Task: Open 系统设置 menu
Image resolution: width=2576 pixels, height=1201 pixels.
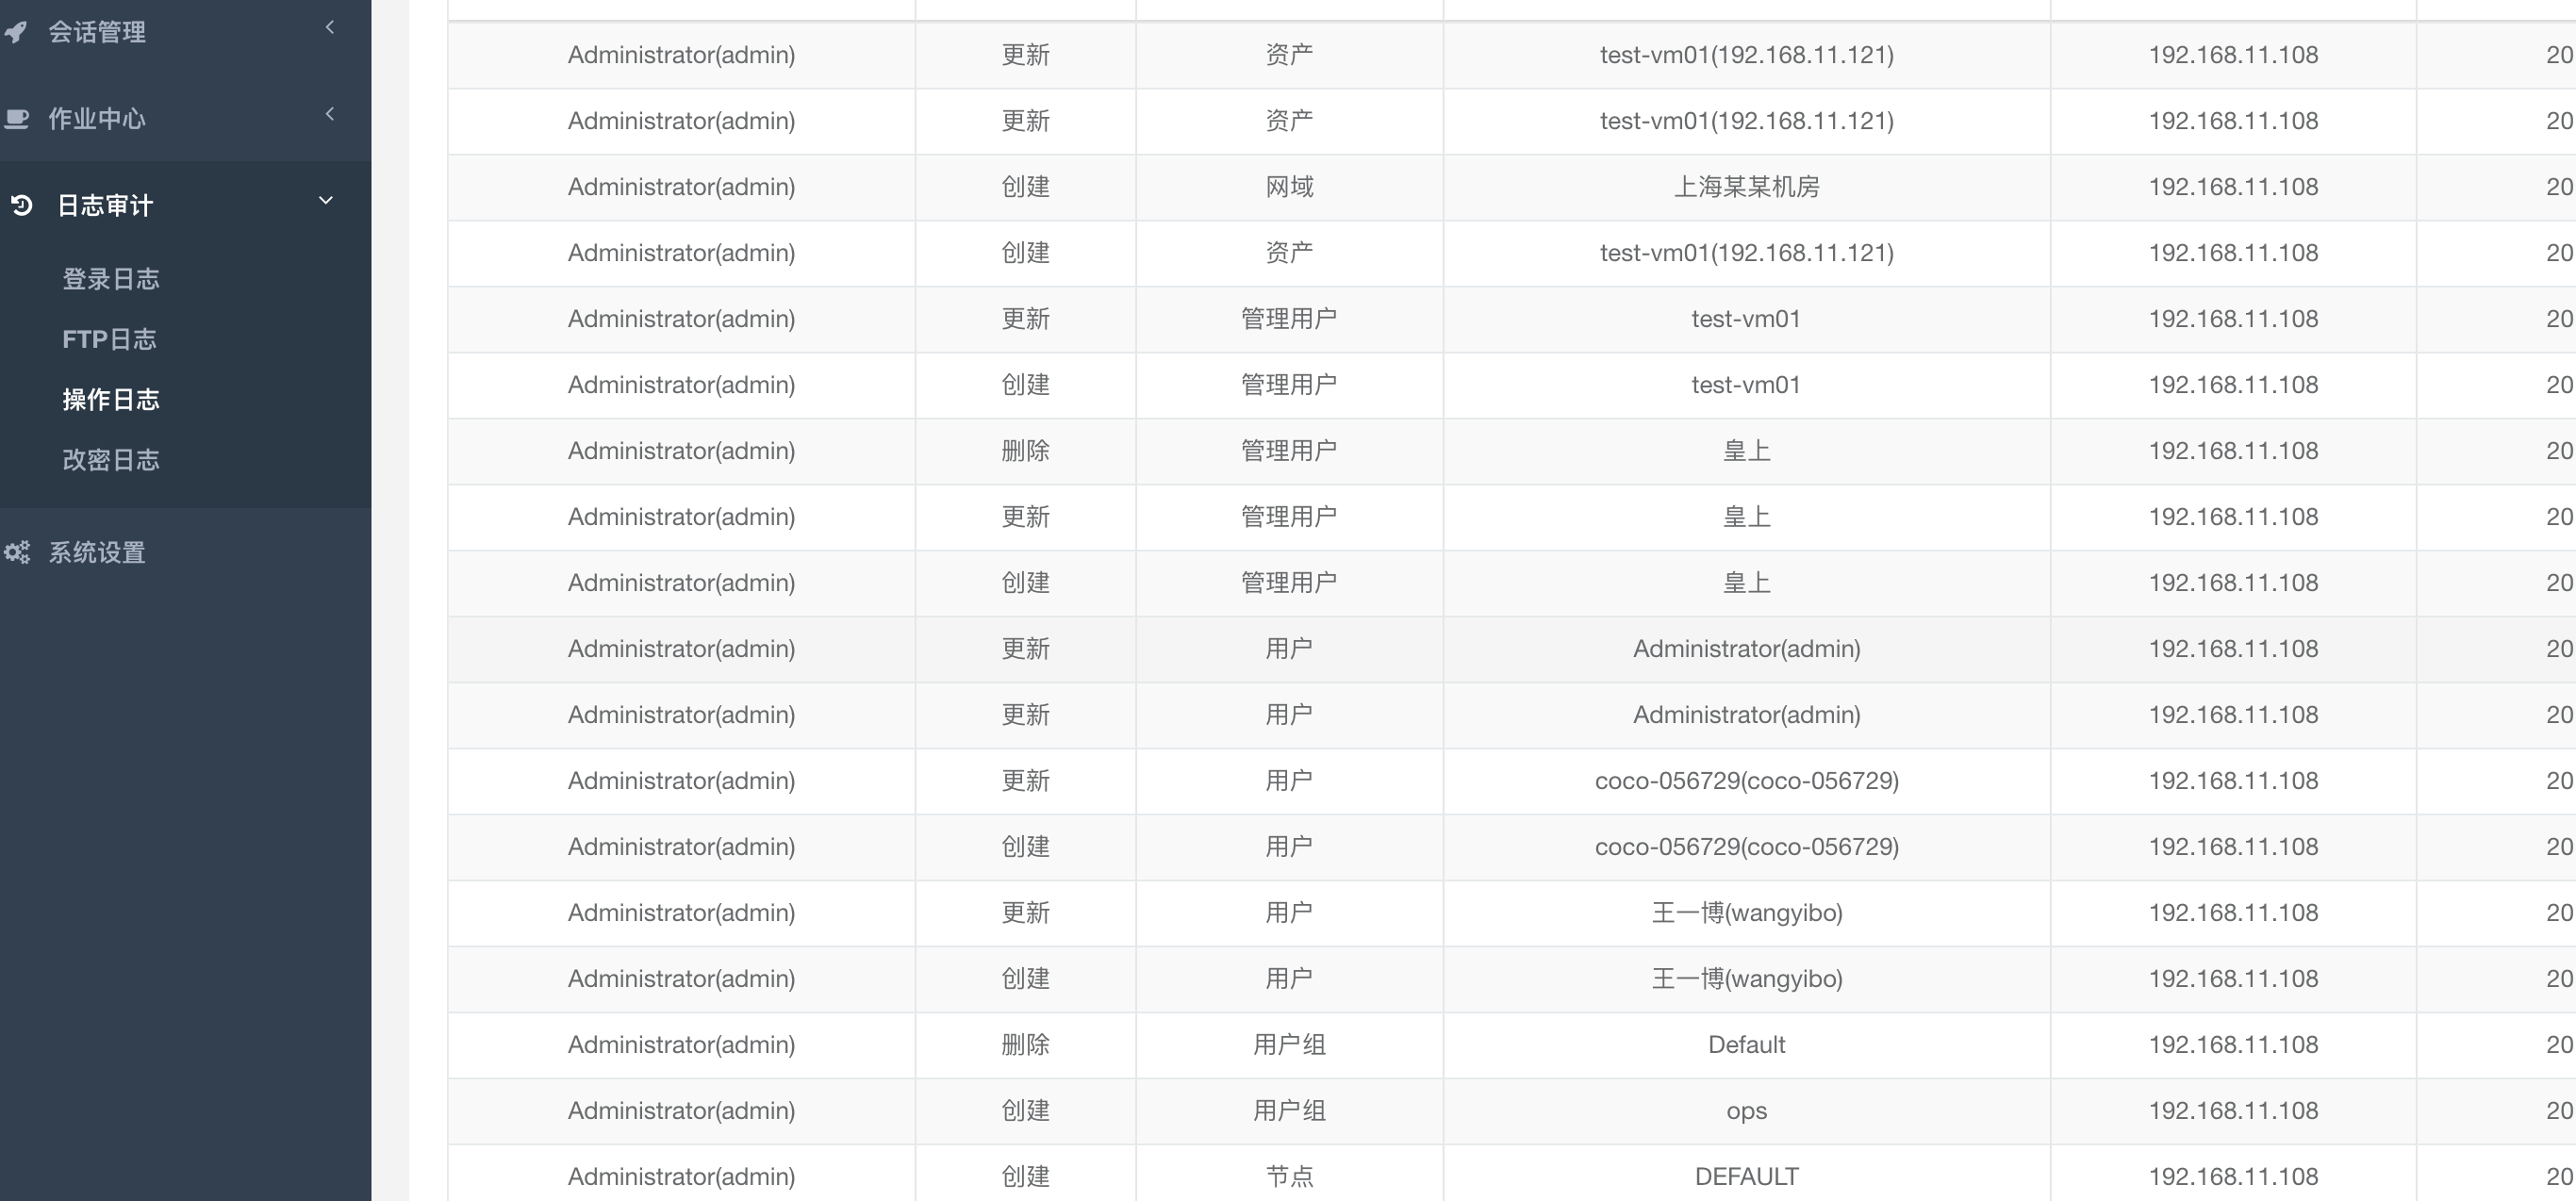Action: [97, 552]
